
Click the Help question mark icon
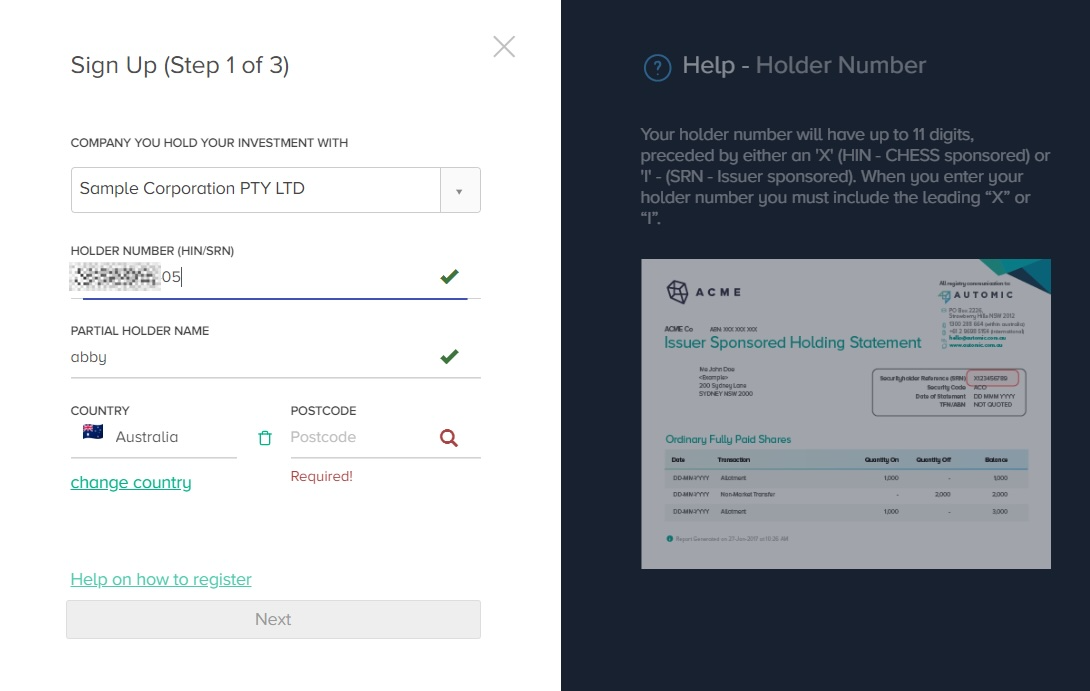(657, 67)
